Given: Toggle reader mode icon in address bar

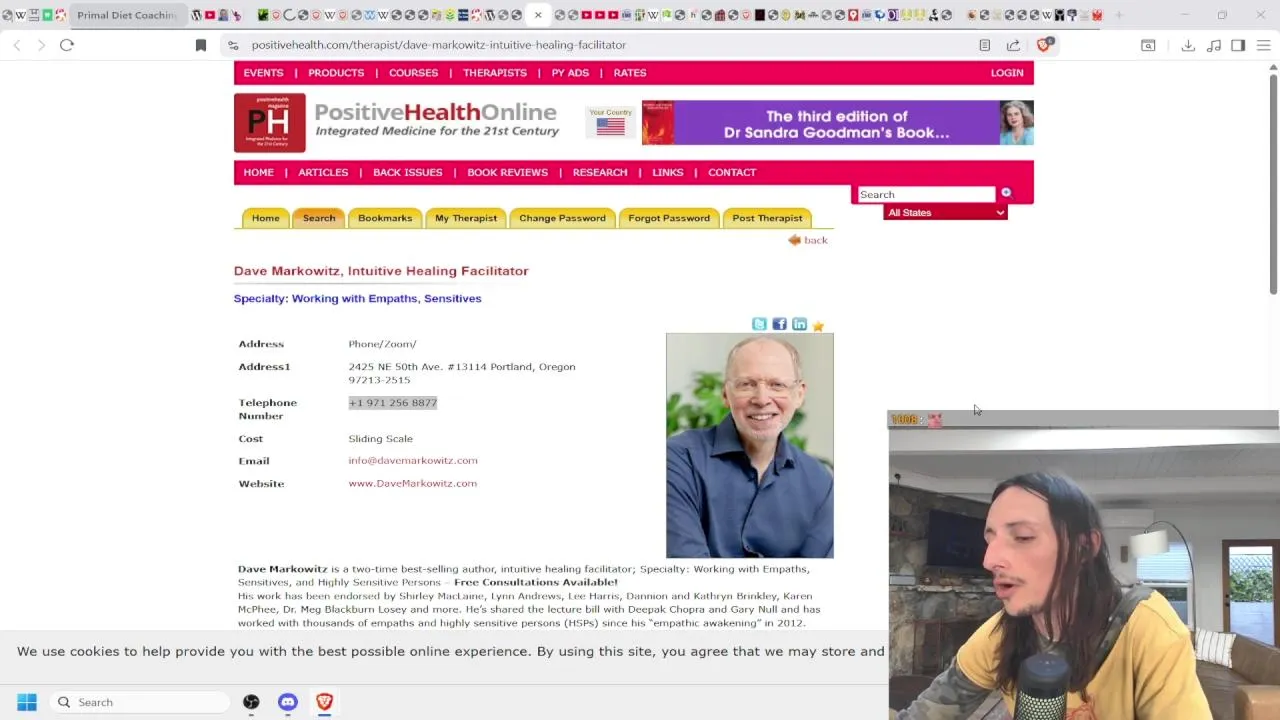Looking at the screenshot, I should pos(985,45).
